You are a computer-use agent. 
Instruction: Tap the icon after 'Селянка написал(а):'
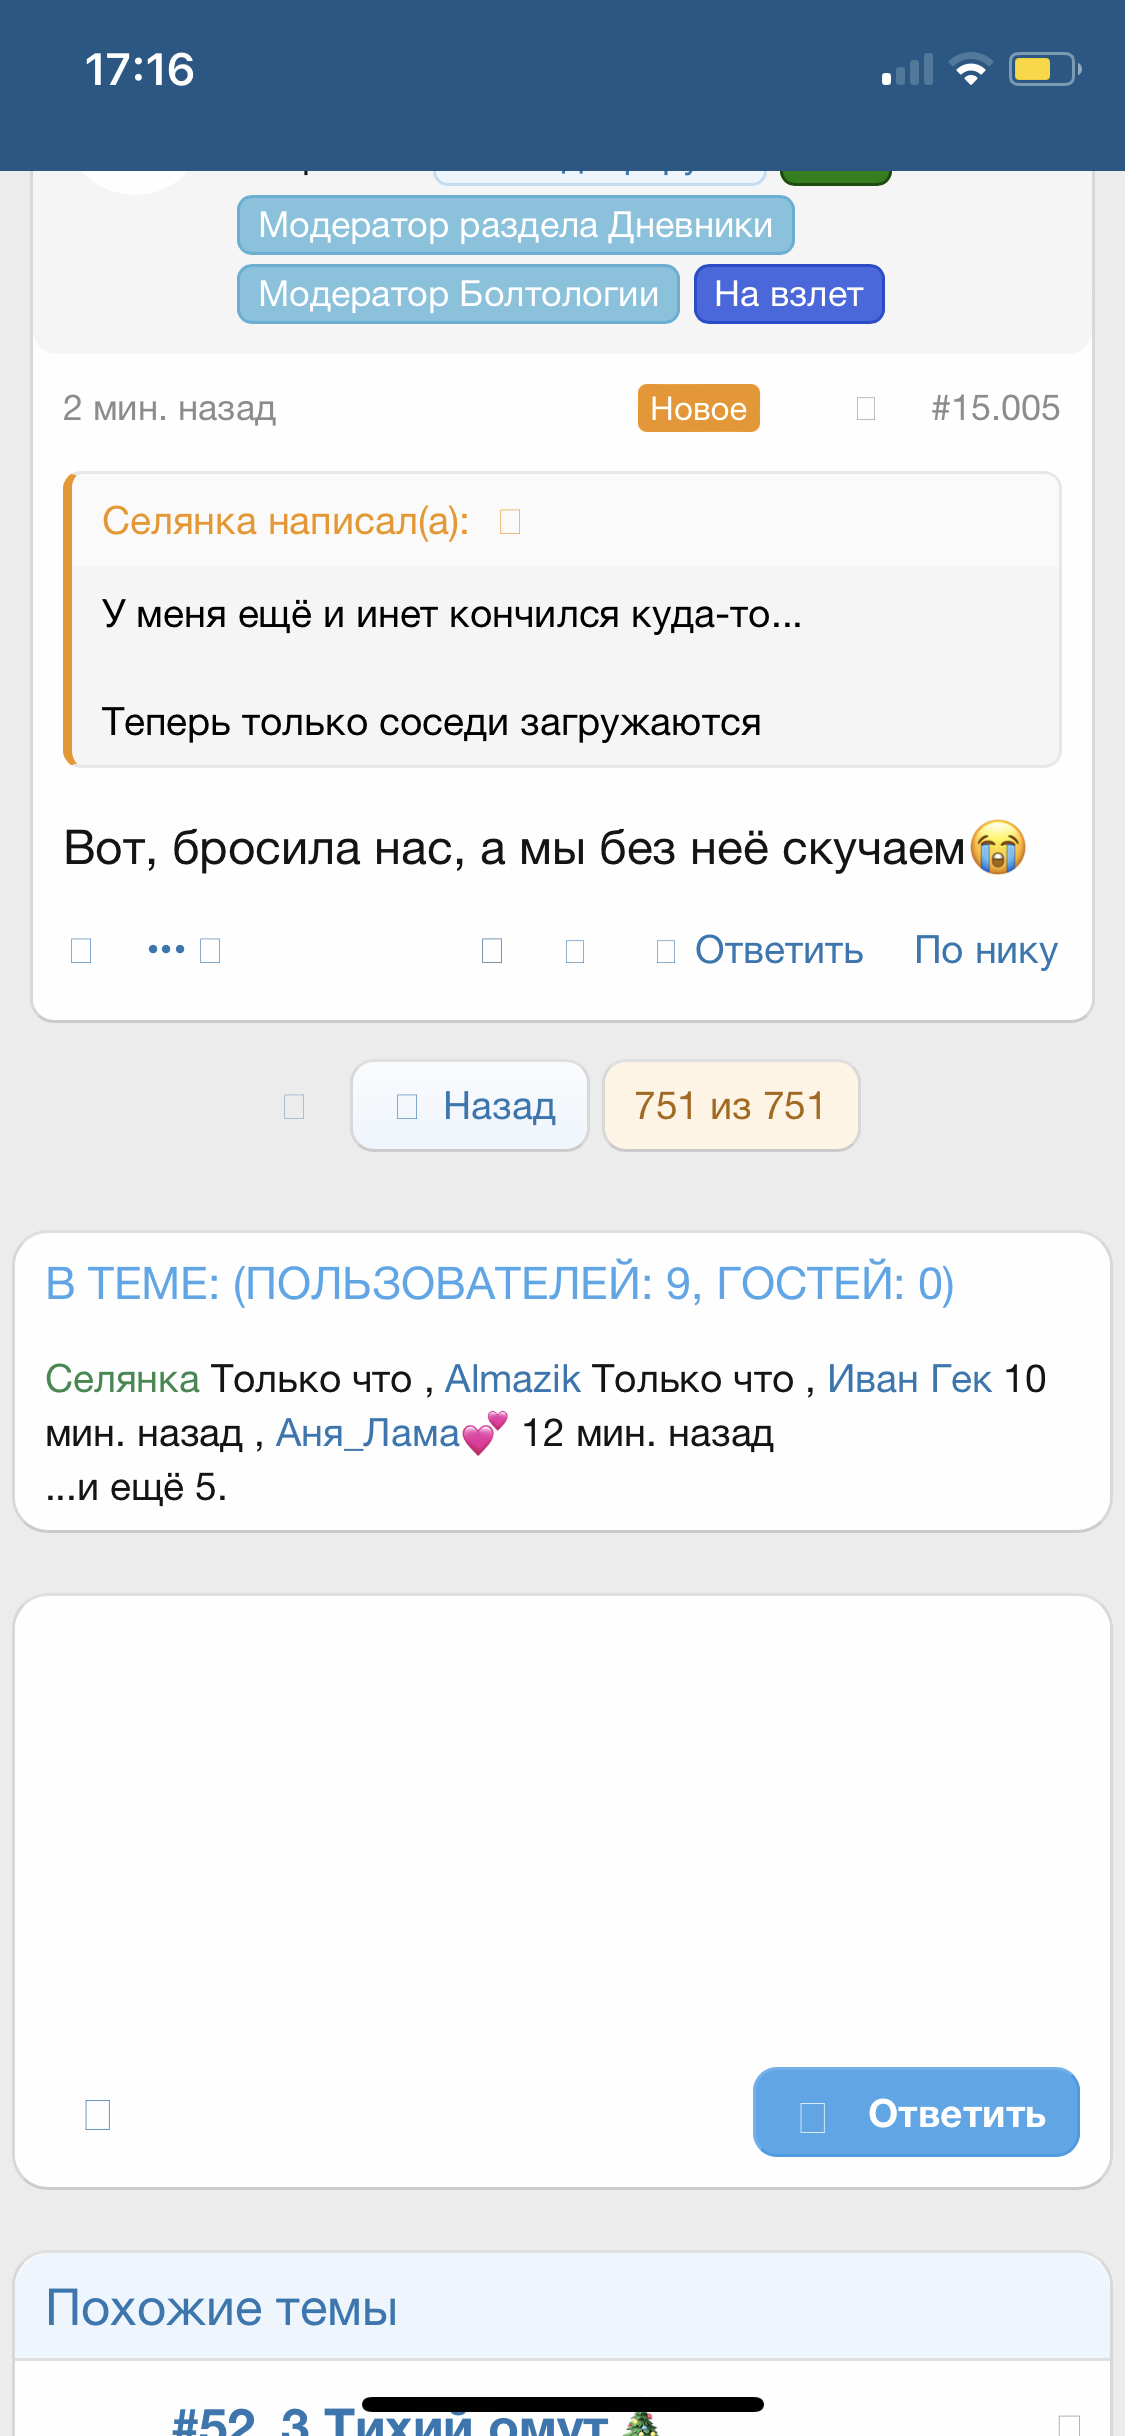(510, 521)
